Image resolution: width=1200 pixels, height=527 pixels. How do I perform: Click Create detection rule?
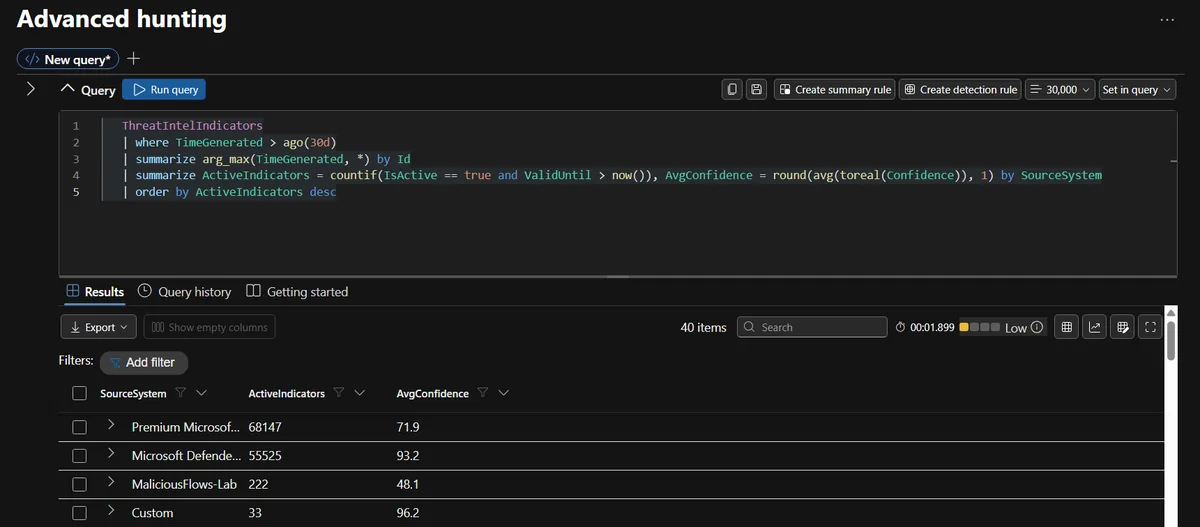960,89
